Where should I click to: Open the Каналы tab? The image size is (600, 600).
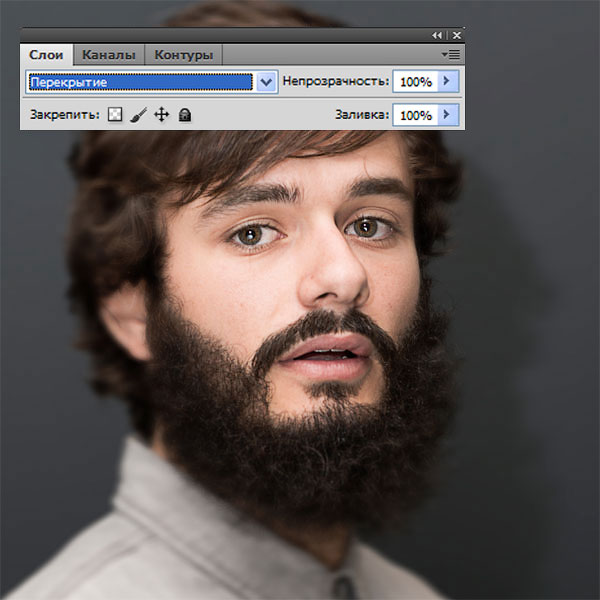(109, 55)
